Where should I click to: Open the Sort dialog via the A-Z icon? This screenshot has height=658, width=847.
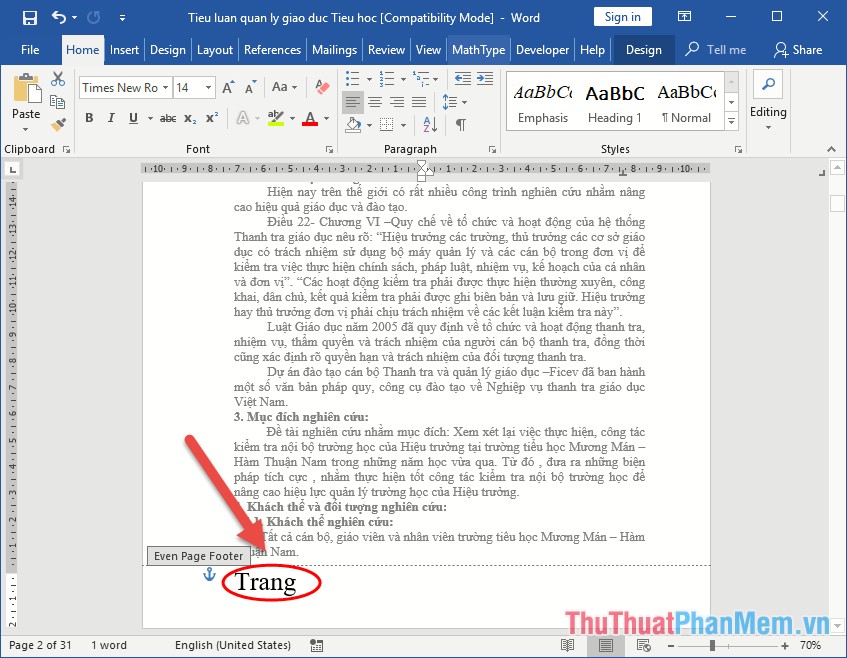coord(427,122)
